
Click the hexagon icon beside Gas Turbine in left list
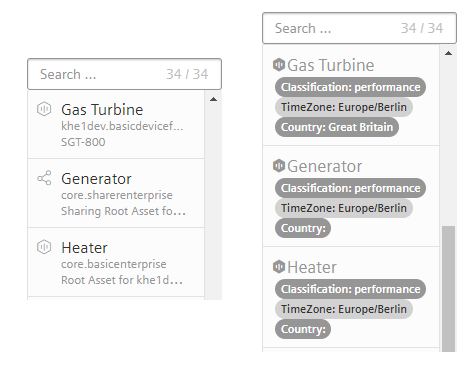(x=44, y=109)
